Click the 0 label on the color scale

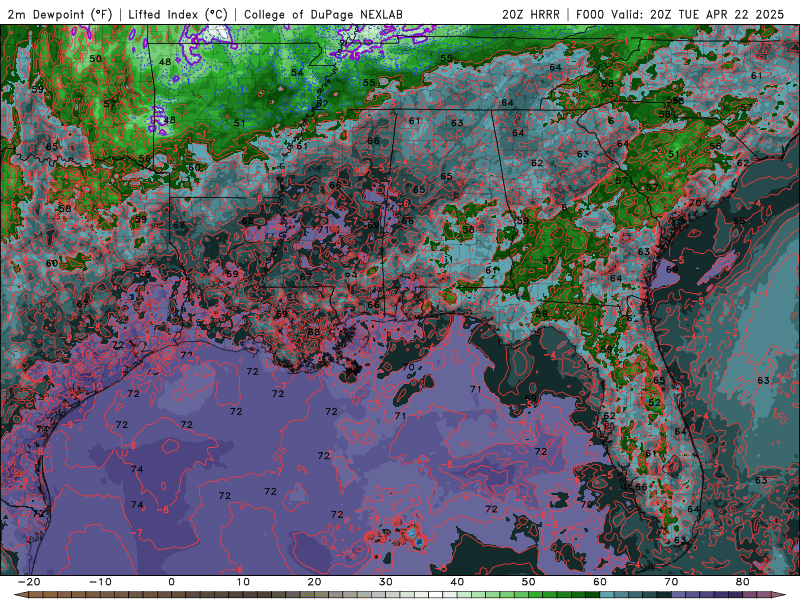click(171, 582)
